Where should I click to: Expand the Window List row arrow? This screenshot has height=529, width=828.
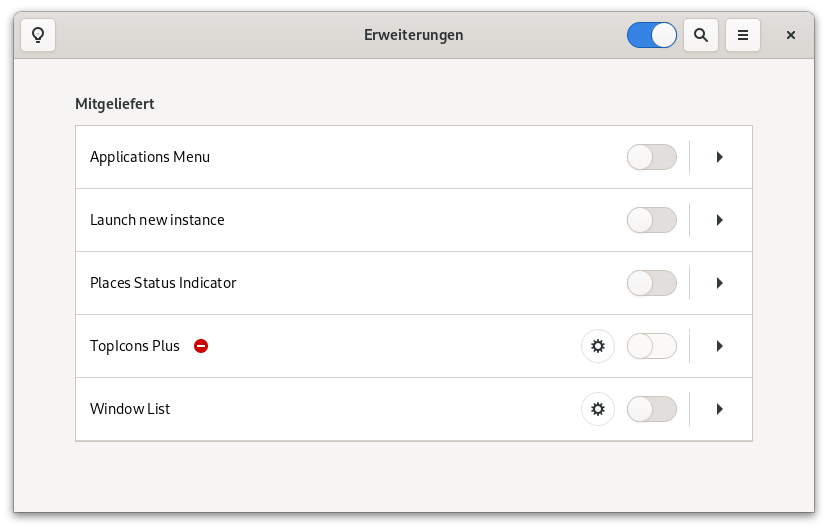pos(719,409)
